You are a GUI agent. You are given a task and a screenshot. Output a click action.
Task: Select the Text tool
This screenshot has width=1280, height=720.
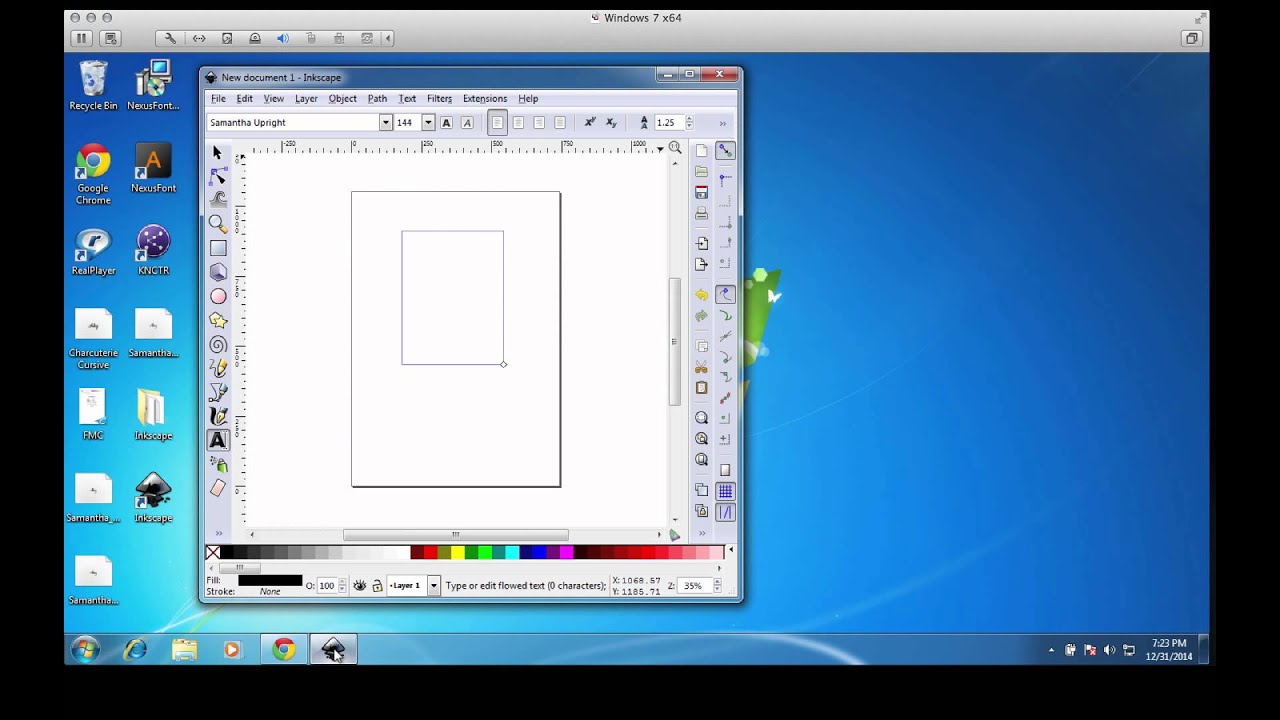218,440
